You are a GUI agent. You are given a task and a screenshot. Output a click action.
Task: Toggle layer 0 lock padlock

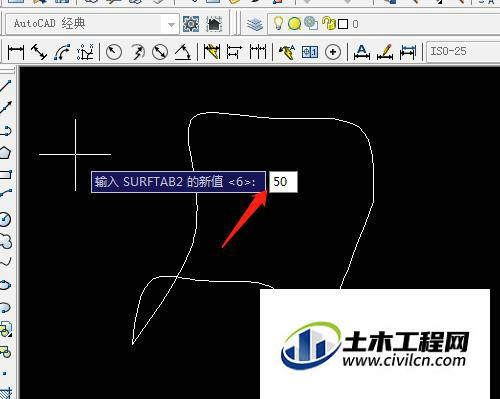pyautogui.click(x=328, y=24)
